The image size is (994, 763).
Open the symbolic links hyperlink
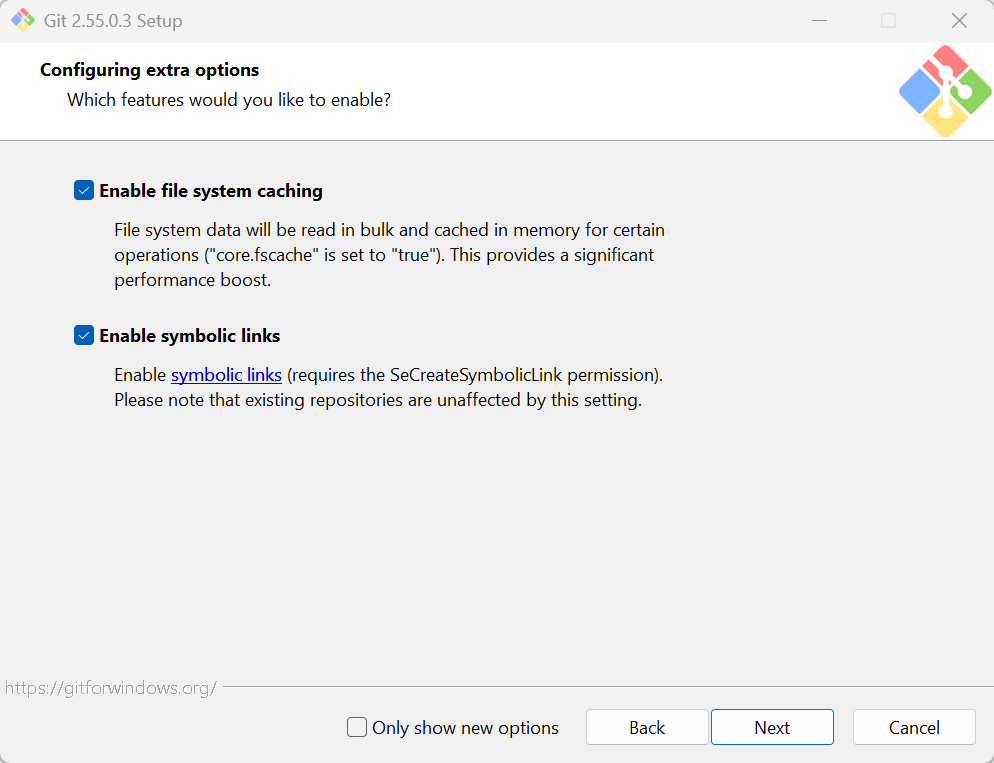[x=226, y=375]
